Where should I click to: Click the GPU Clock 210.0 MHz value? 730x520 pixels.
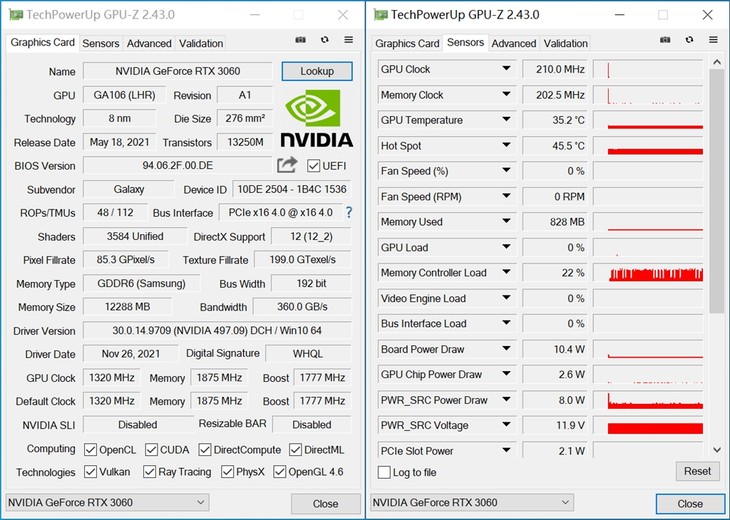point(555,69)
